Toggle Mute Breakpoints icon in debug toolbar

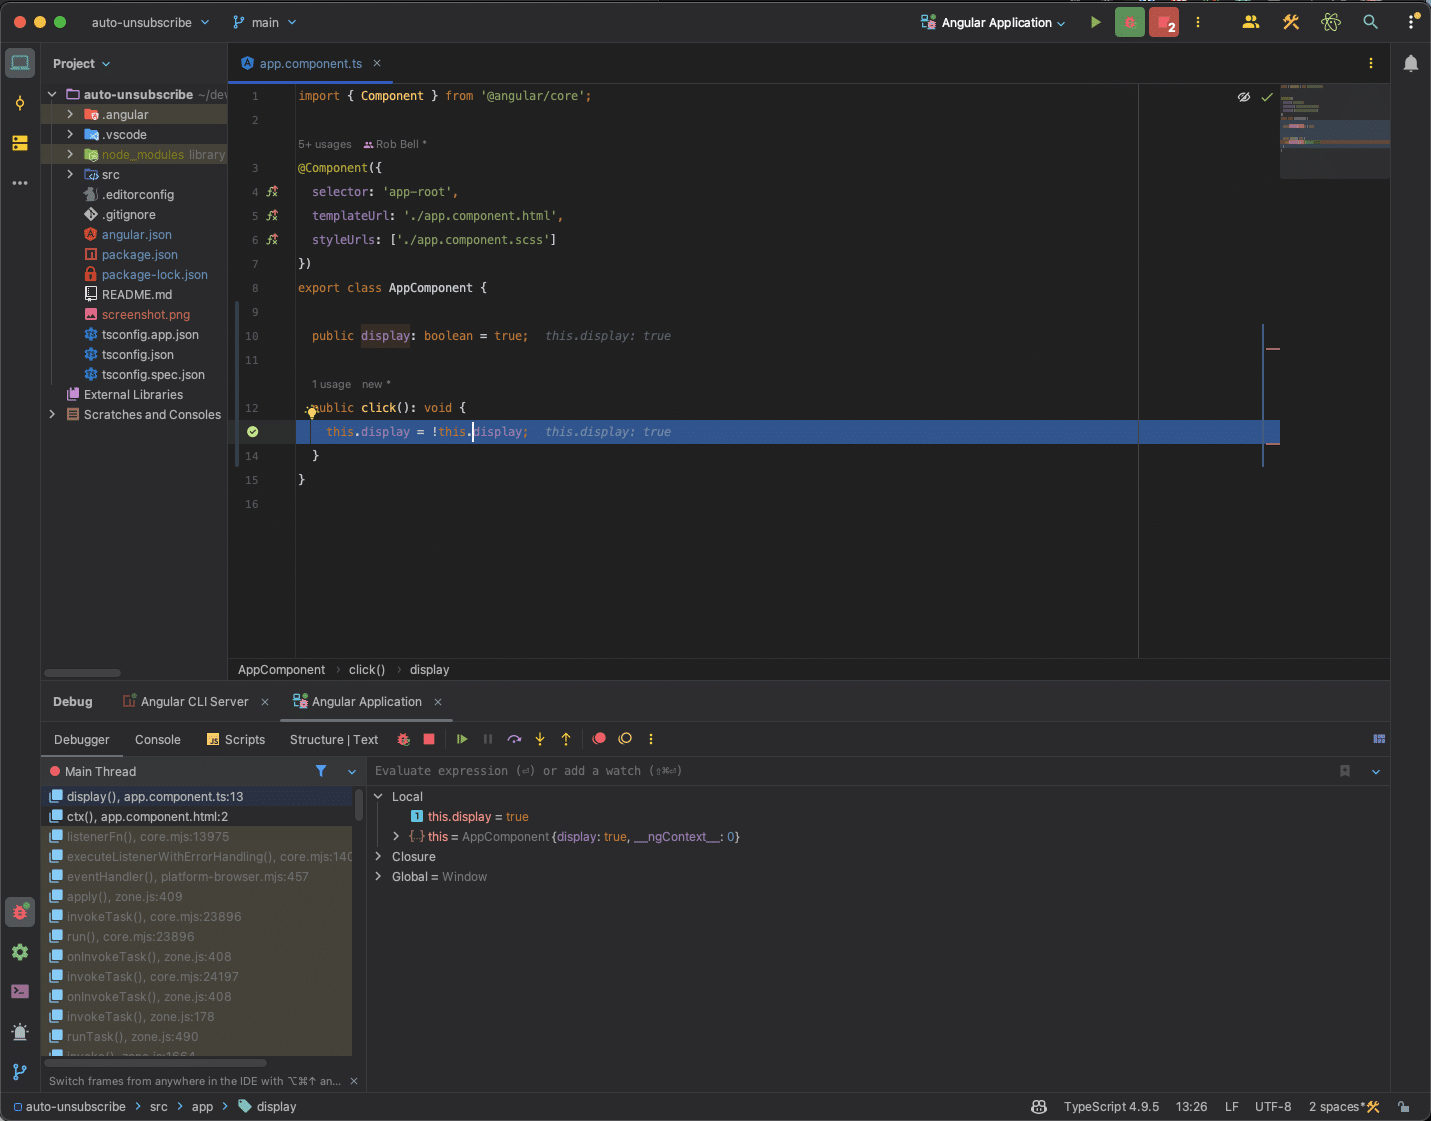click(625, 739)
